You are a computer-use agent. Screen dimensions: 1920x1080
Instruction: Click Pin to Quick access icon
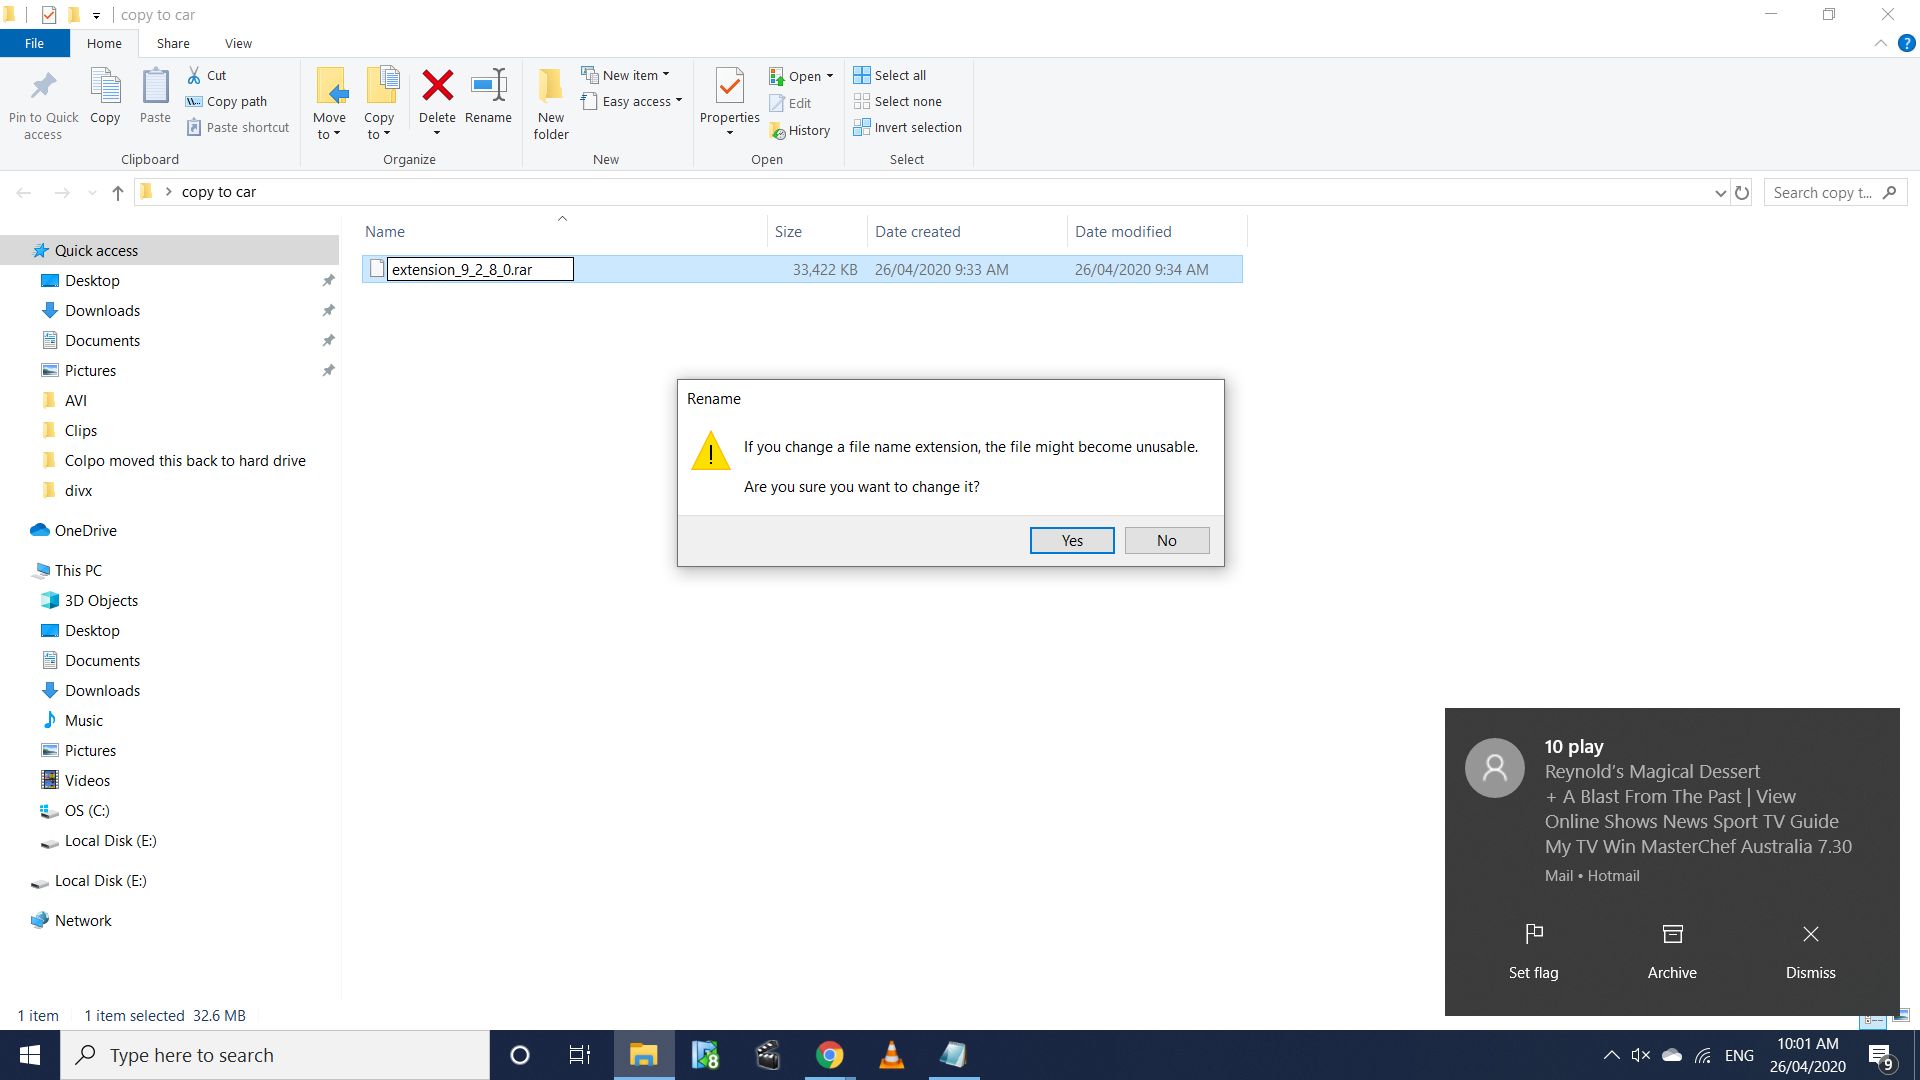point(43,86)
